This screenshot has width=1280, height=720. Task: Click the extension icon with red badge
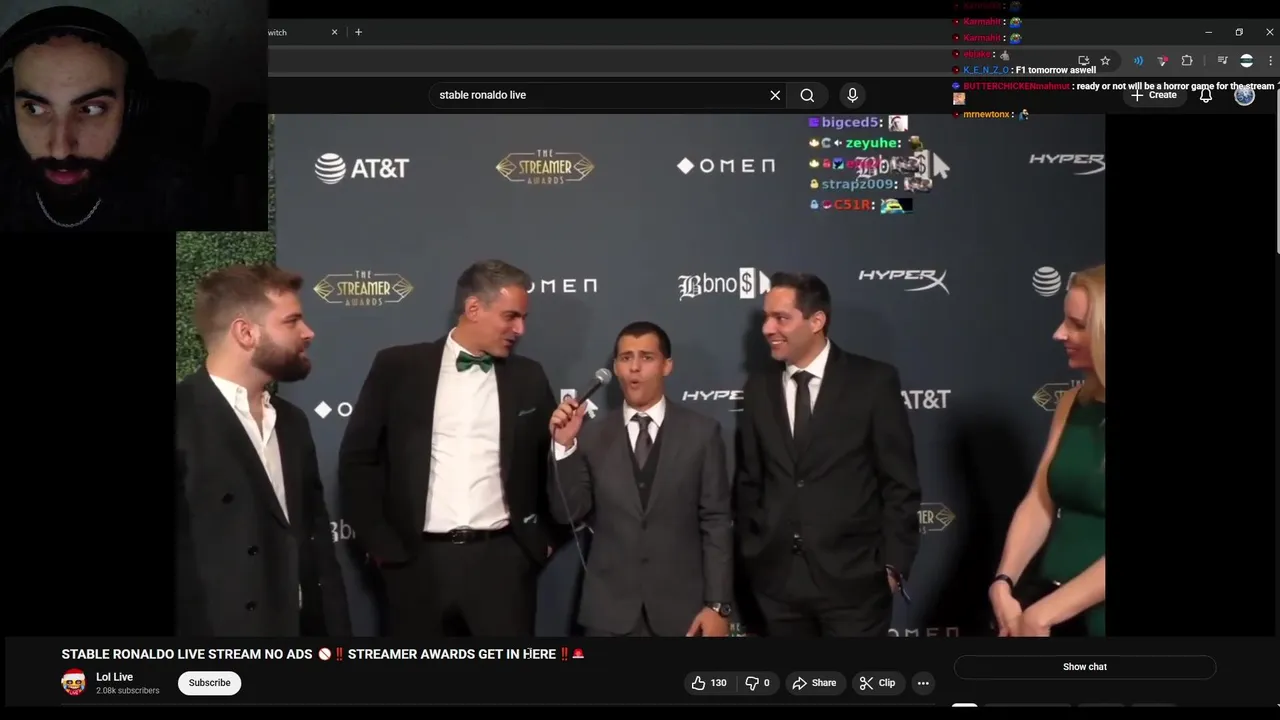1162,61
